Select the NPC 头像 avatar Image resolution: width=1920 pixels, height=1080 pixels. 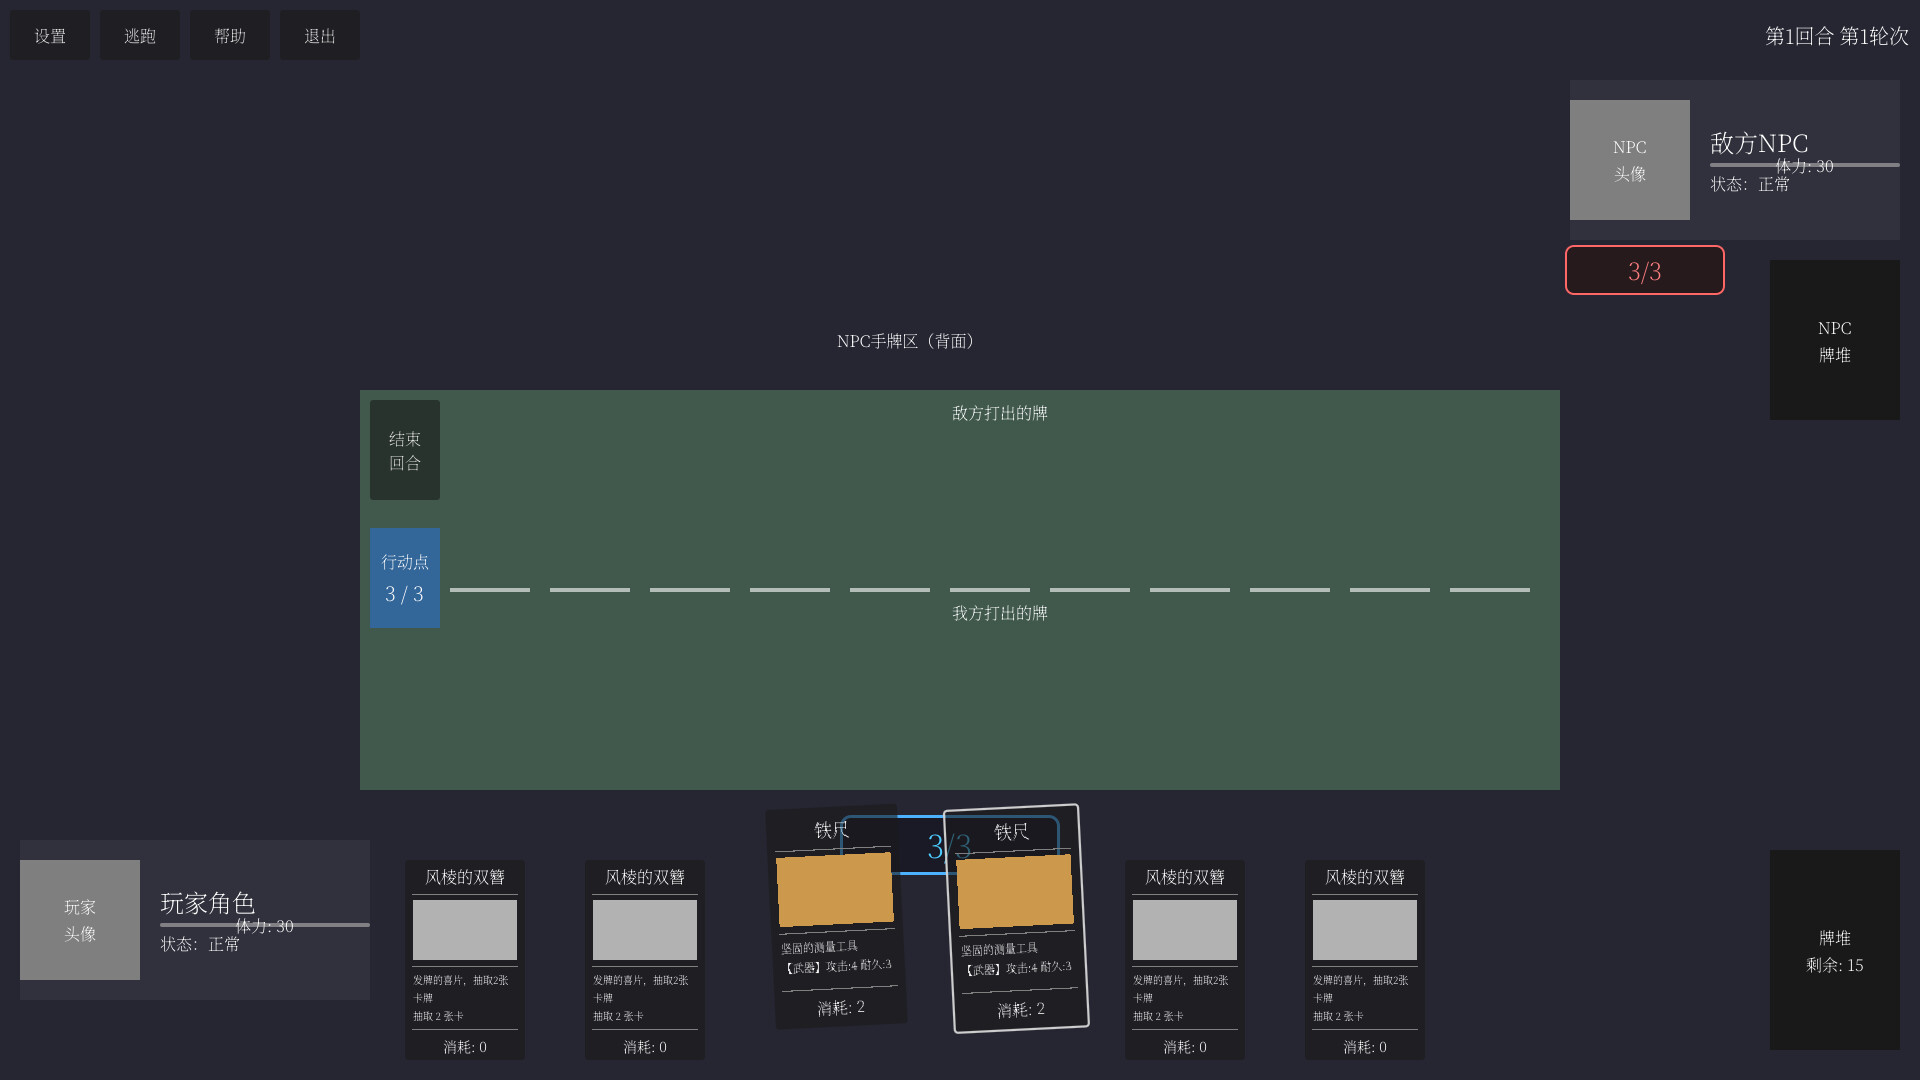tap(1629, 160)
